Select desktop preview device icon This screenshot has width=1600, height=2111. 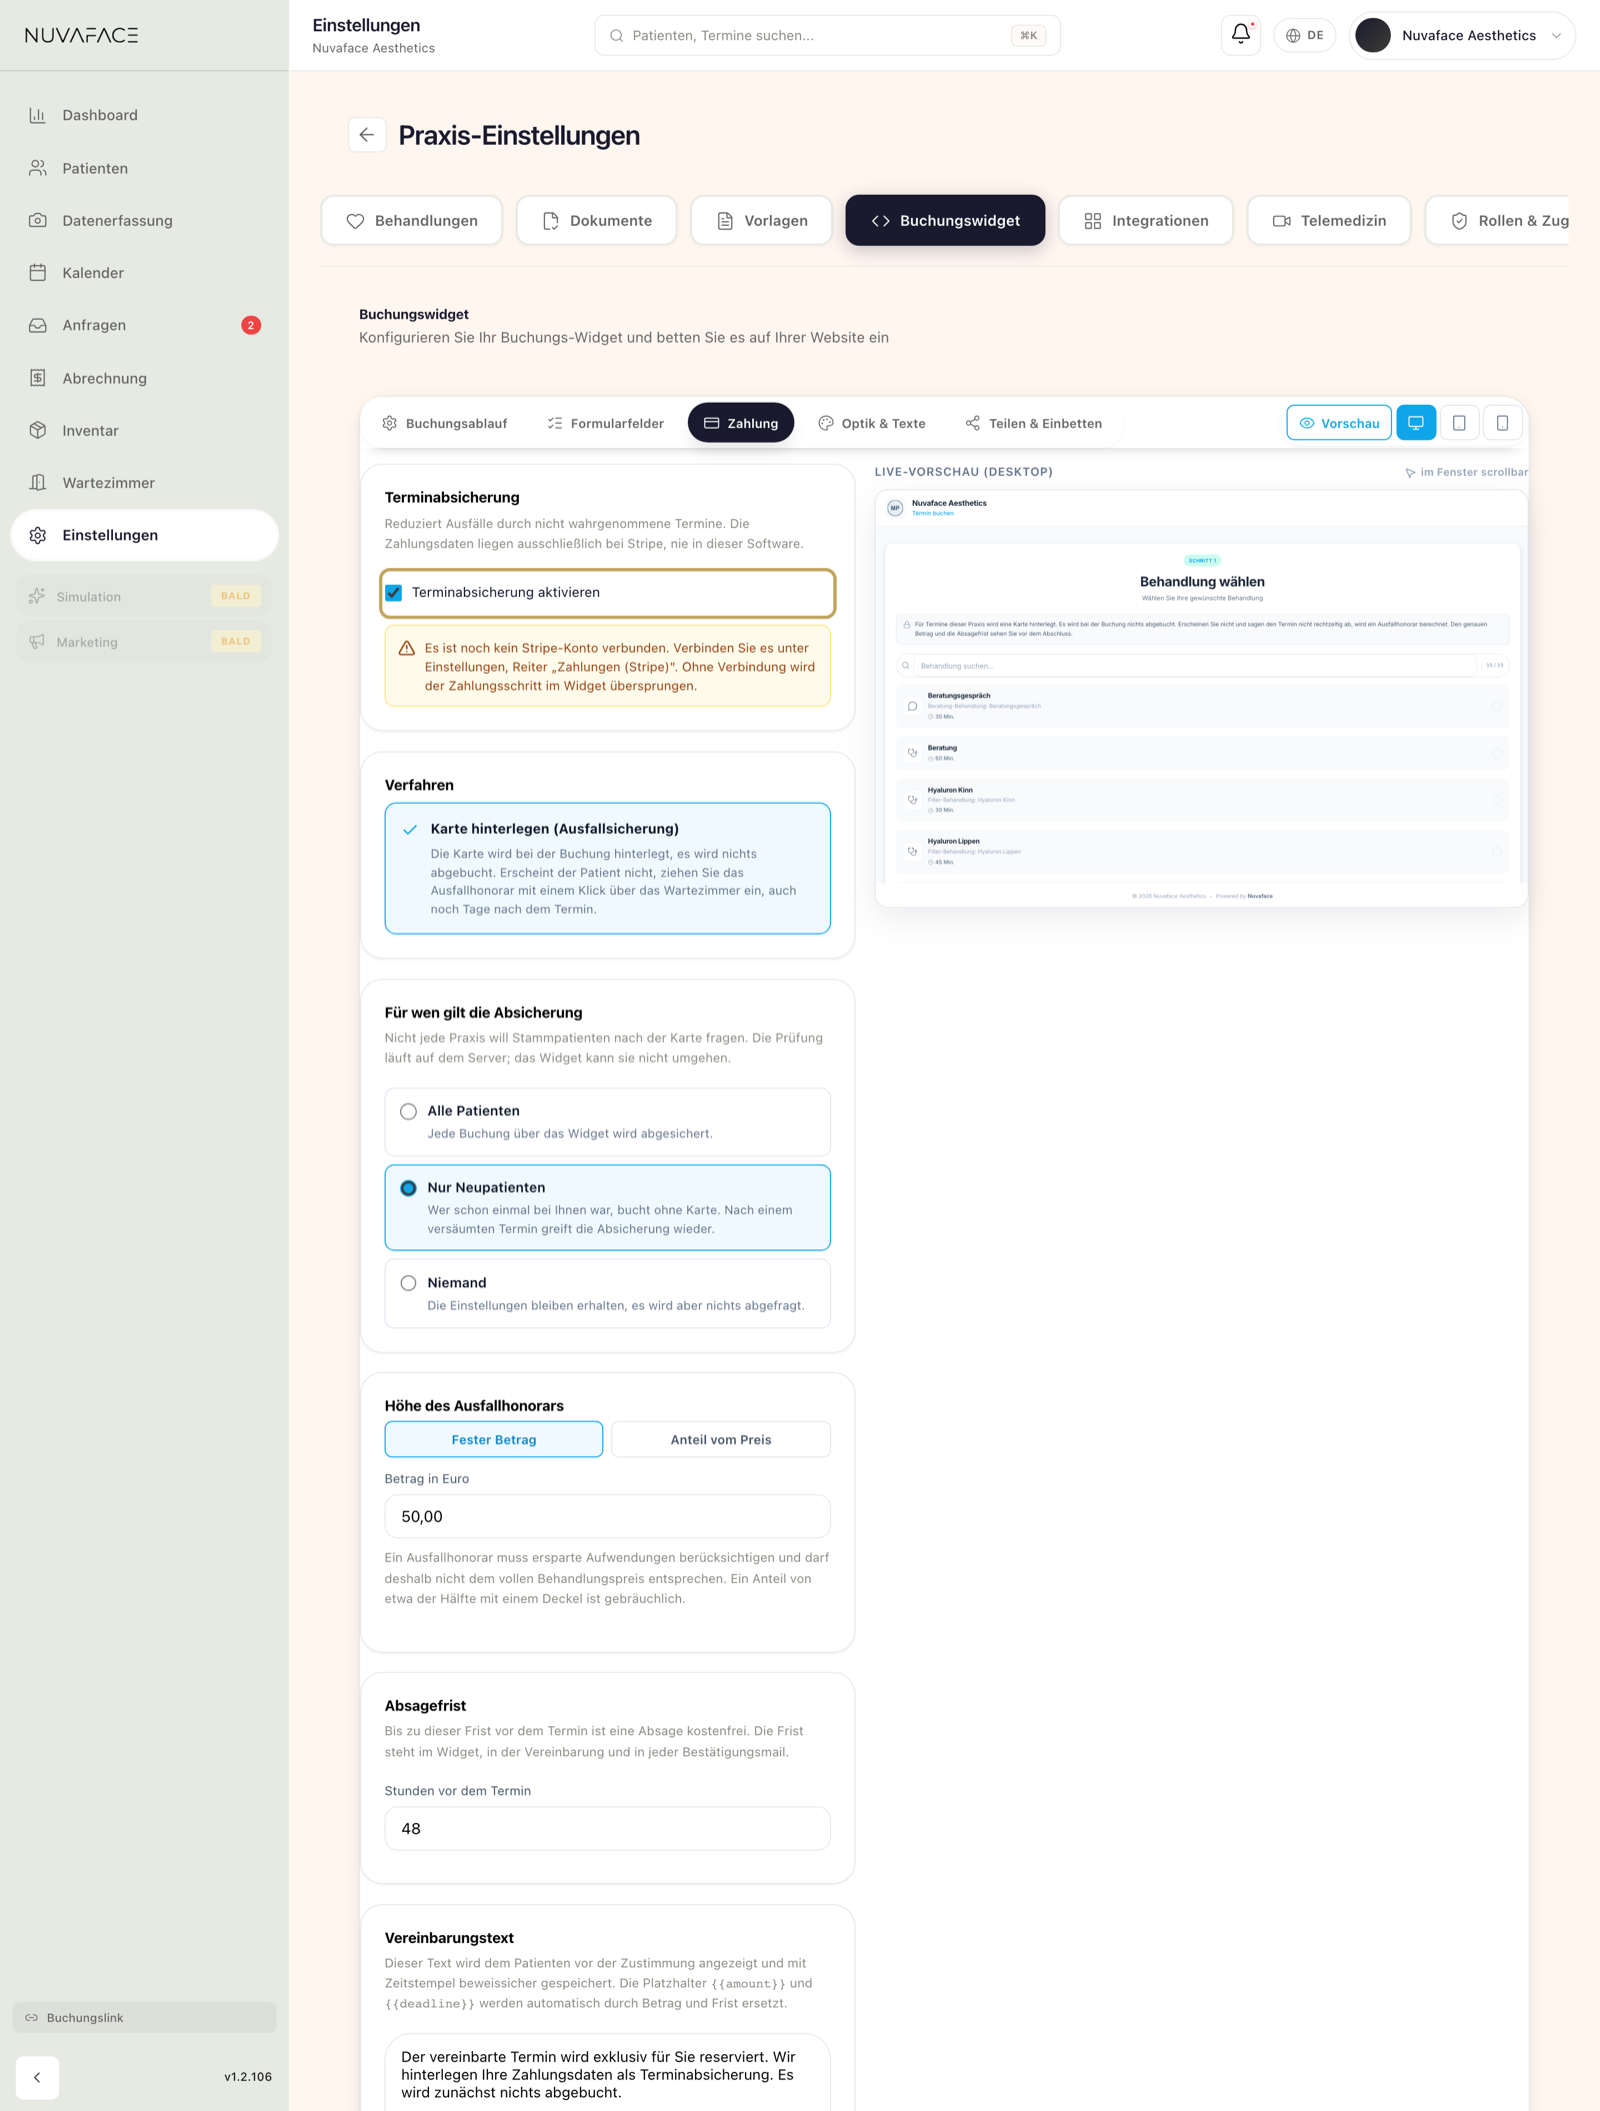pyautogui.click(x=1416, y=423)
